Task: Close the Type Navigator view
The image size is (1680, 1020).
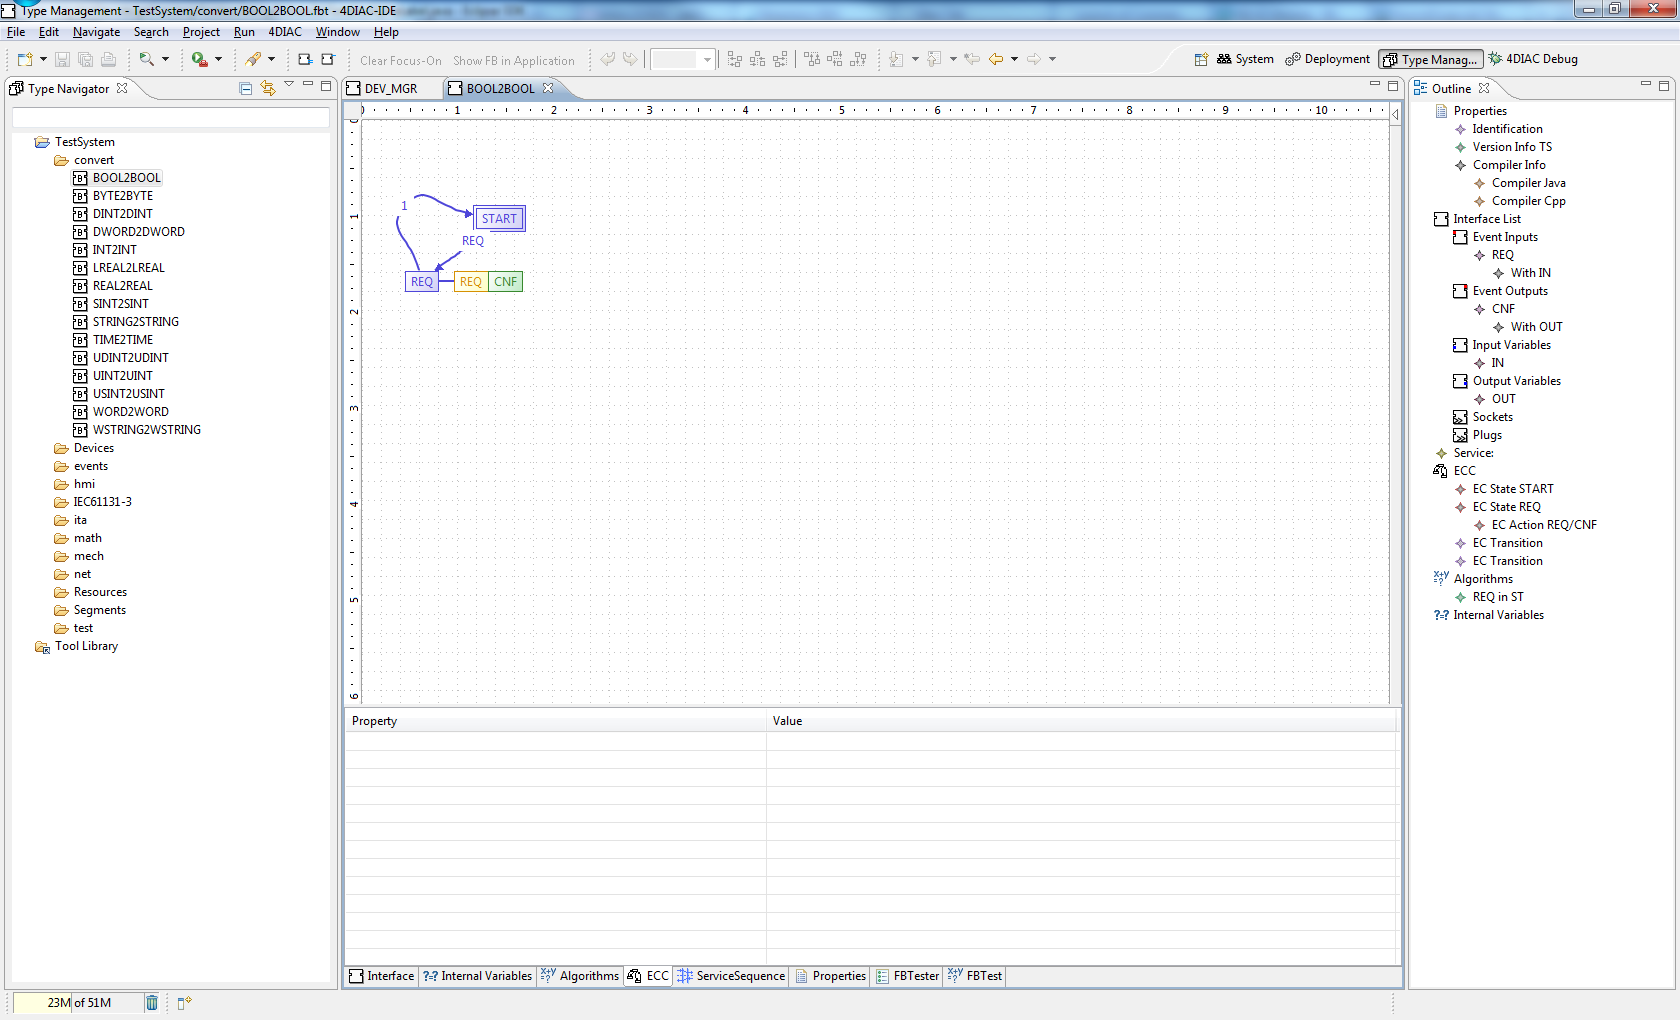Action: [x=122, y=88]
